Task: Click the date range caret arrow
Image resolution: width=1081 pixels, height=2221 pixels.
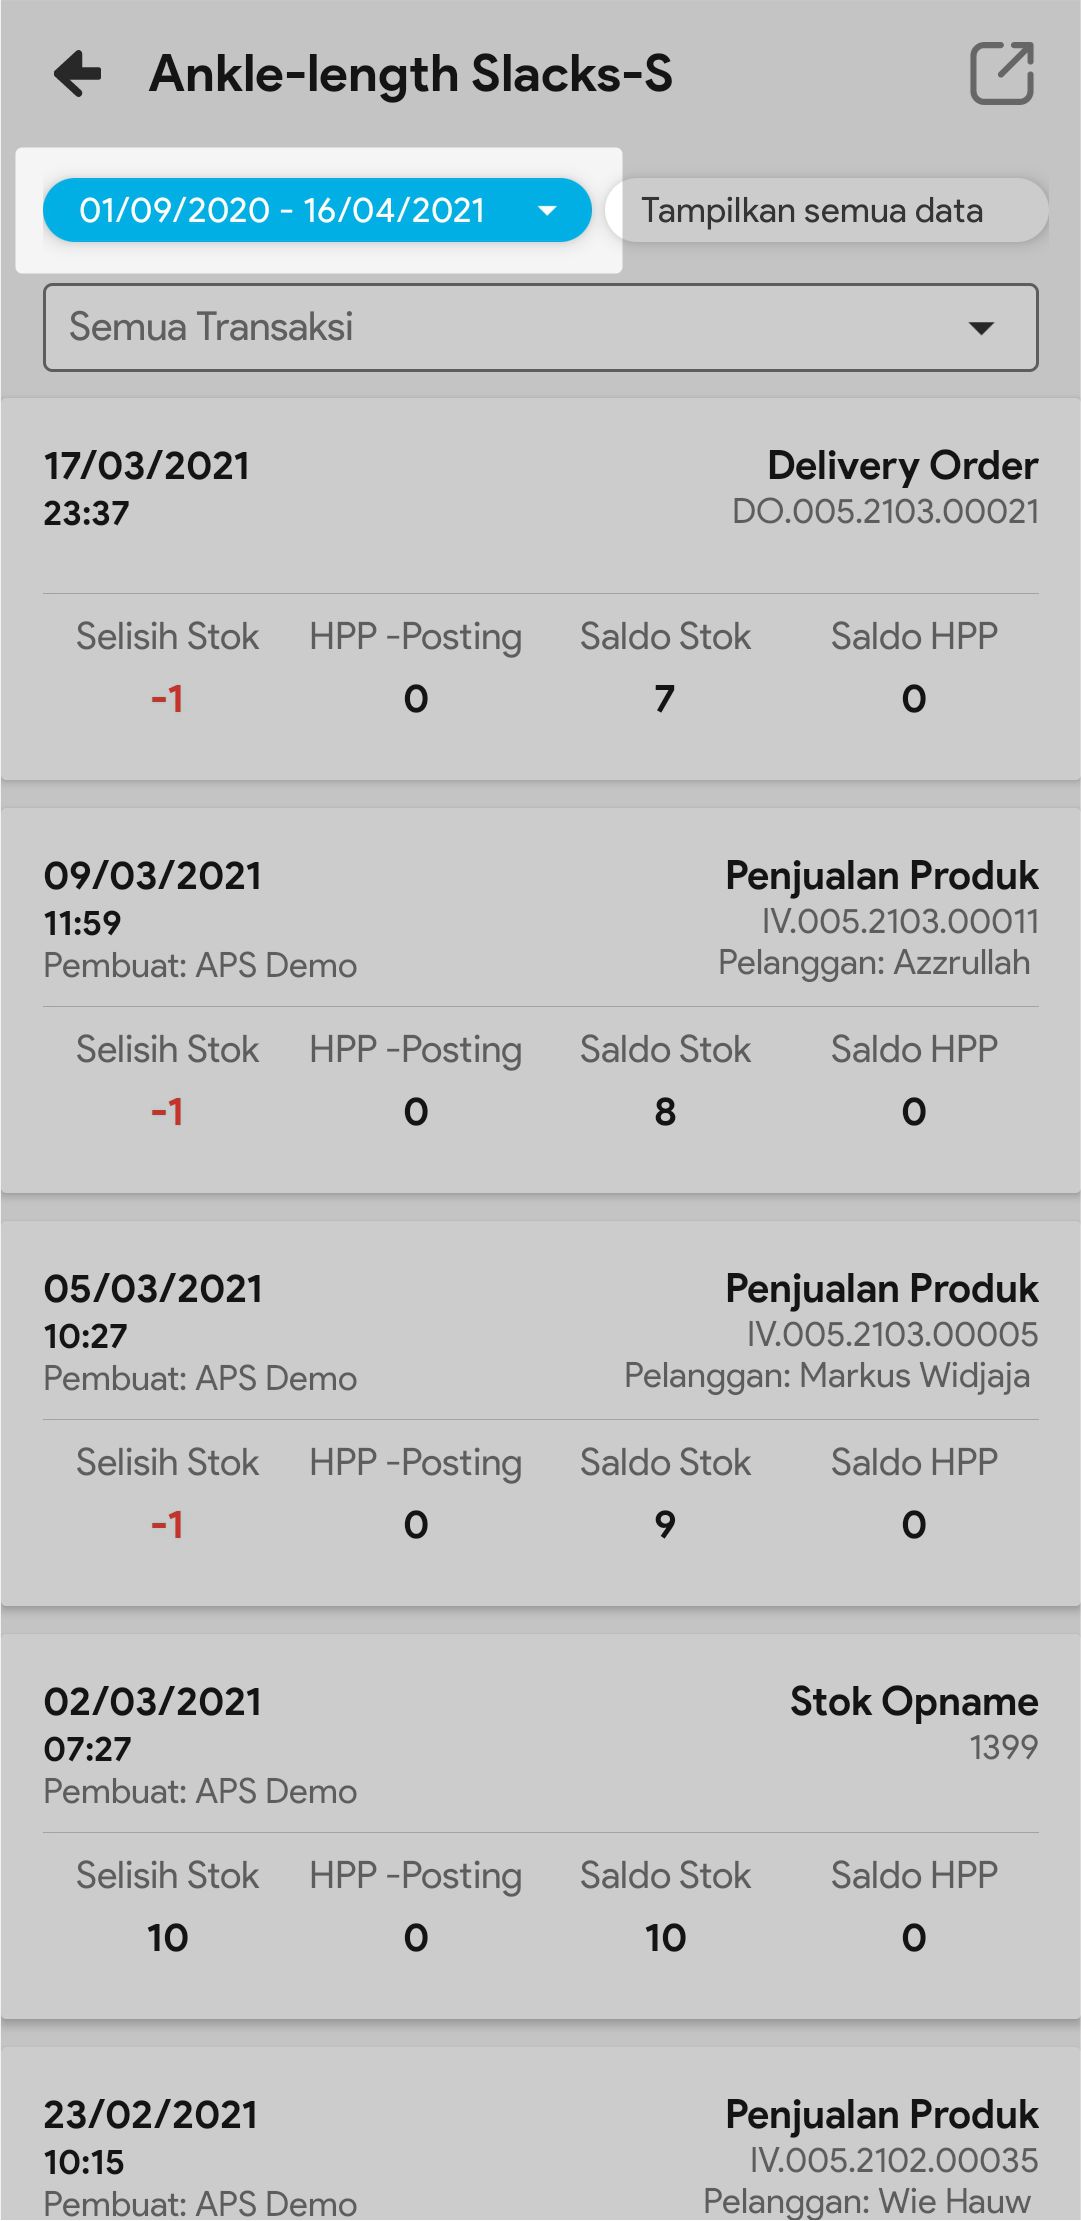Action: (x=547, y=210)
